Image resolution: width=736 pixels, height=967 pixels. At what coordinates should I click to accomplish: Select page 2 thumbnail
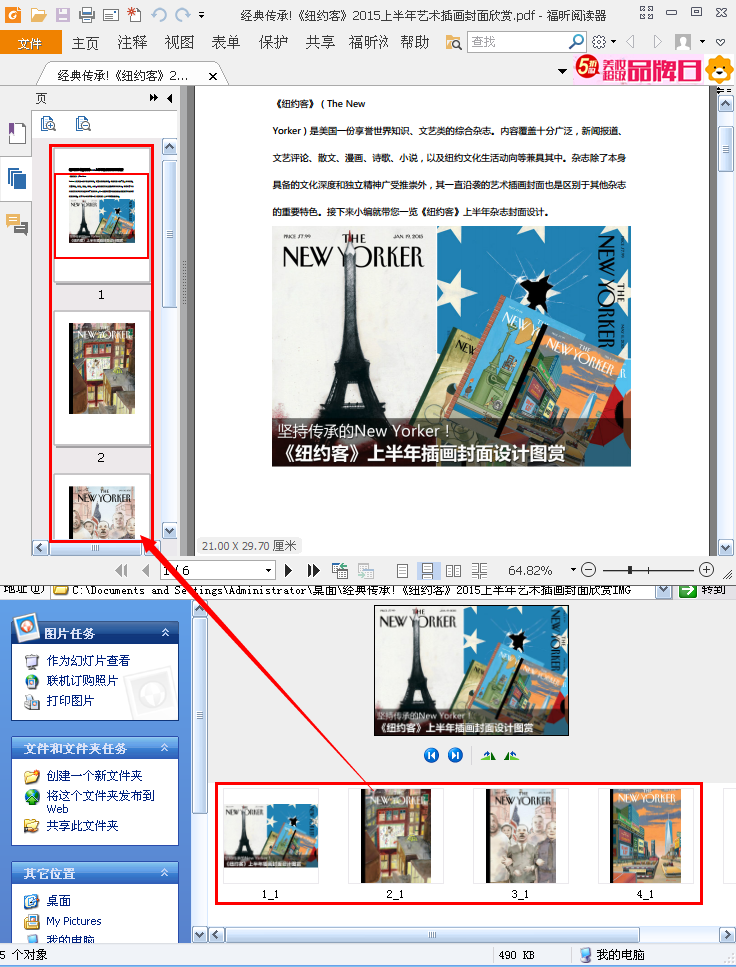coord(102,377)
